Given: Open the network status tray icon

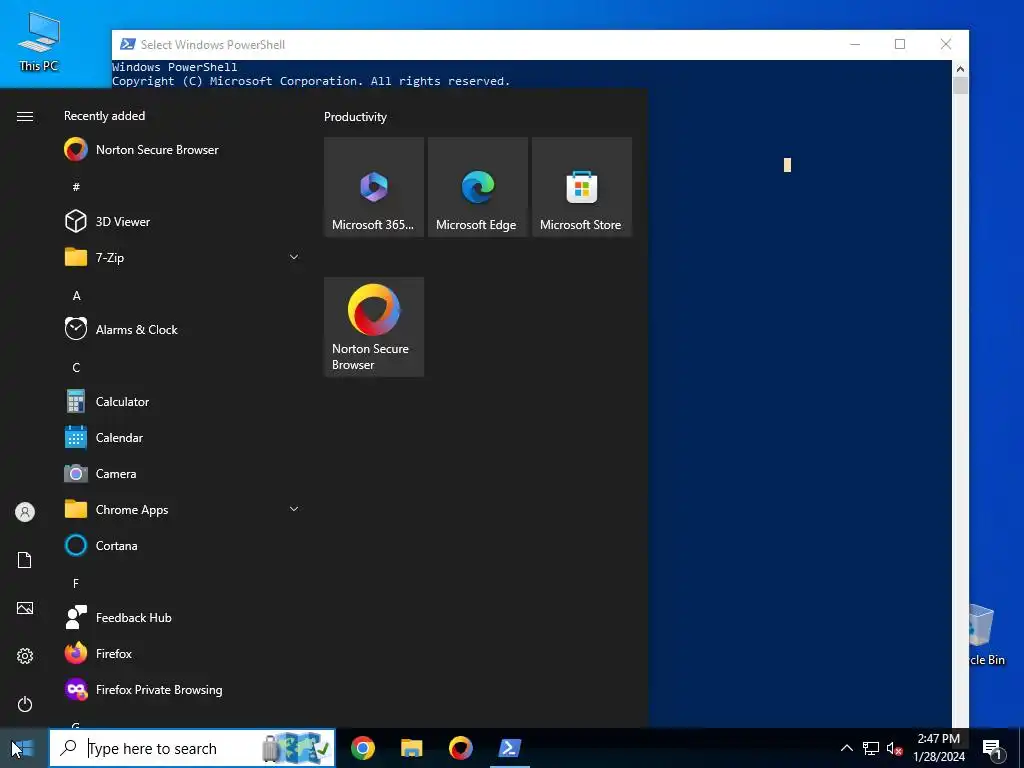Looking at the screenshot, I should pyautogui.click(x=871, y=748).
